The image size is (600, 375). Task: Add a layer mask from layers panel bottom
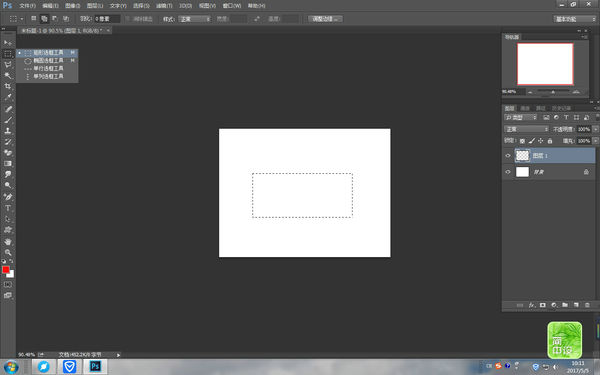543,305
